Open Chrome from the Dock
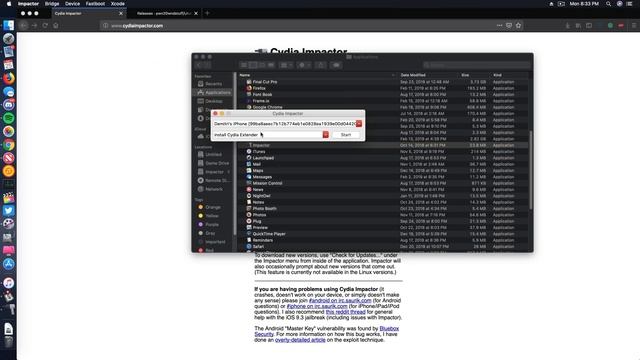The width and height of the screenshot is (640, 360). 9,145
